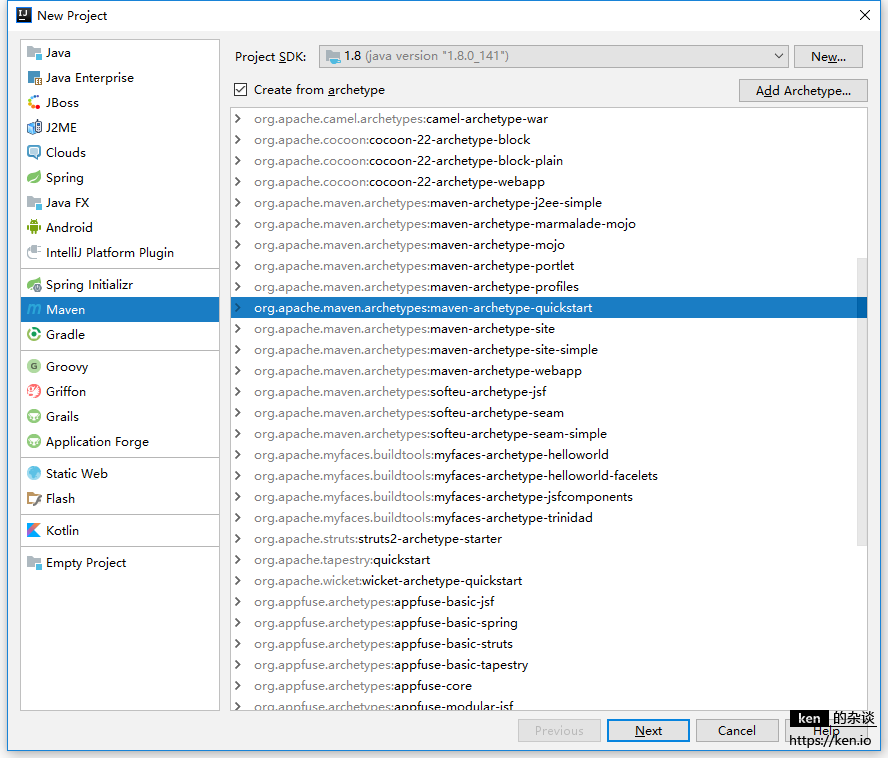This screenshot has width=888, height=758.
Task: Expand the struts2-archetype-starter node
Action: (x=238, y=539)
